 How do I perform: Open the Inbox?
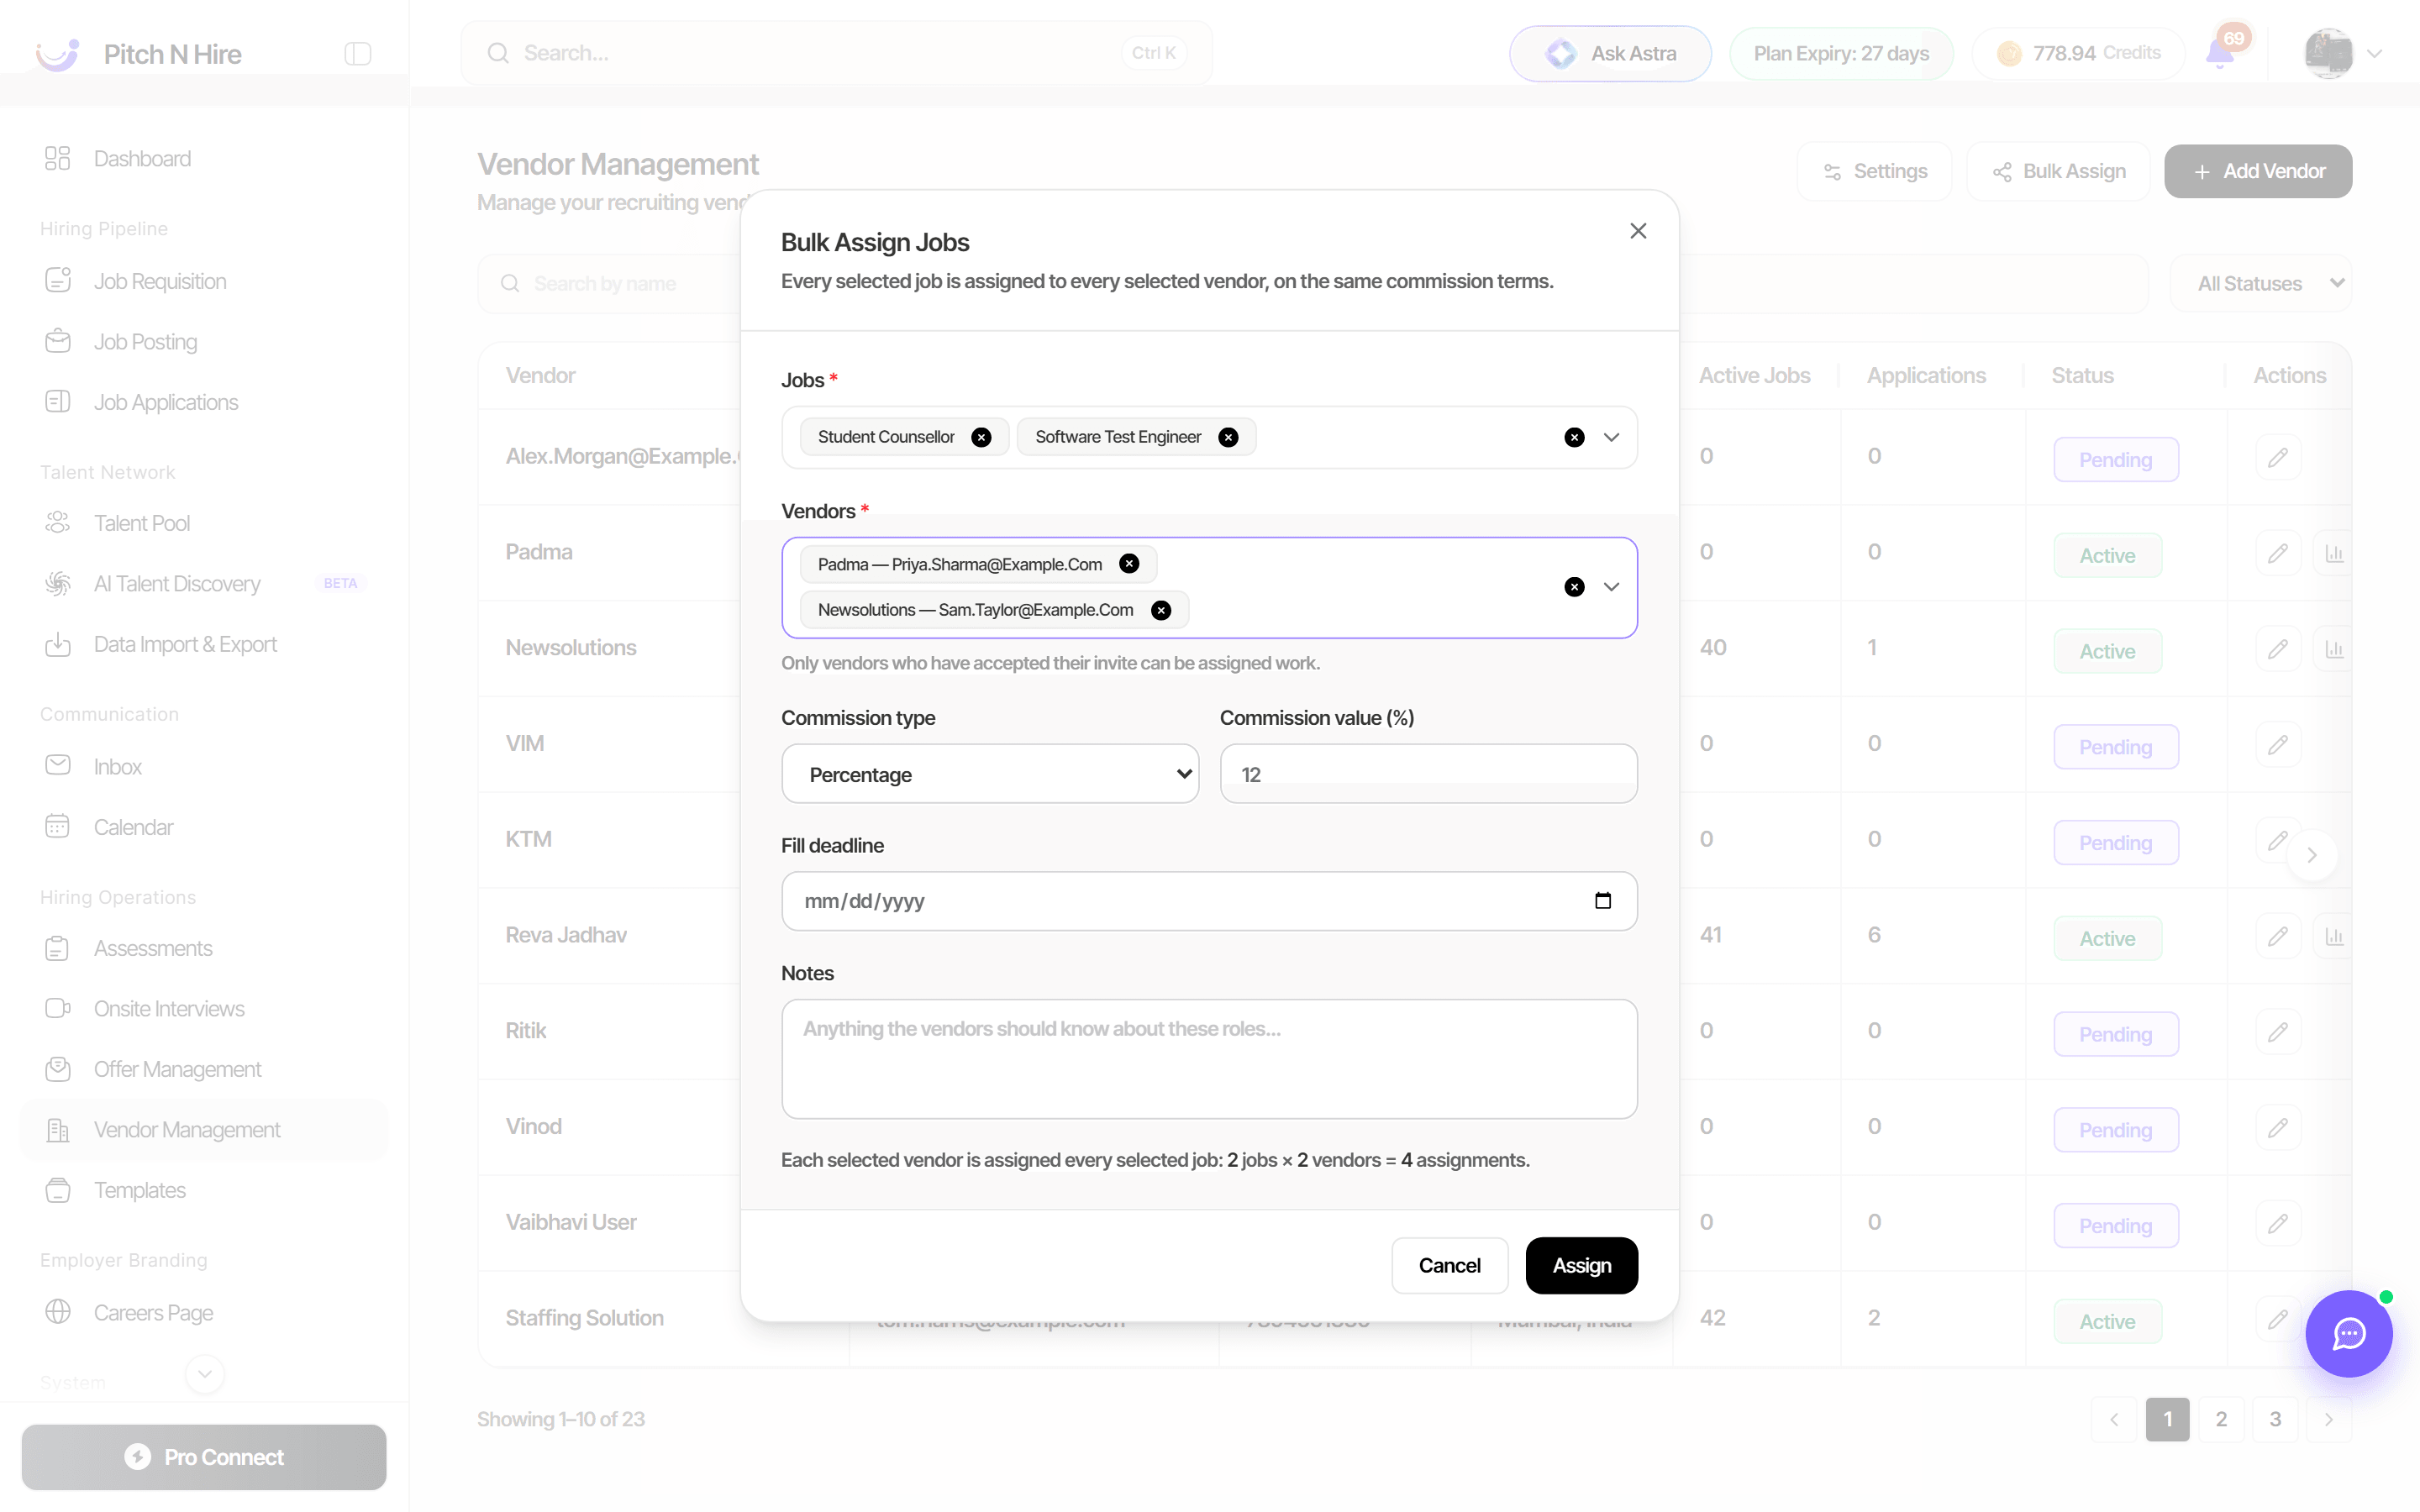(204, 767)
